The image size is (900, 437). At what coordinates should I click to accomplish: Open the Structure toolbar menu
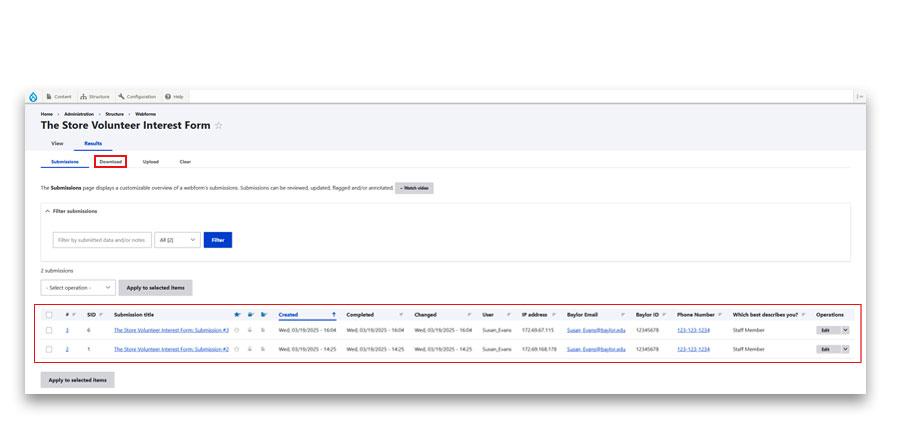click(95, 96)
